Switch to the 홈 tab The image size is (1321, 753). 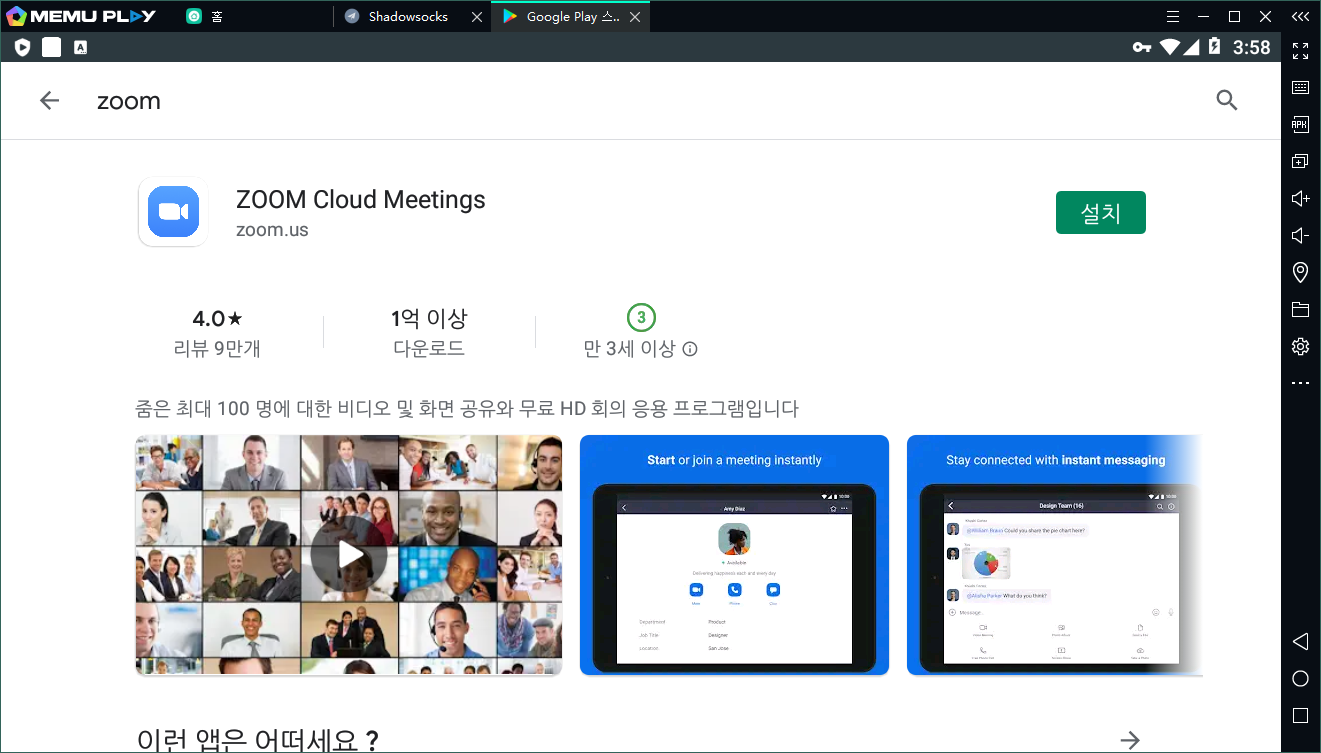click(x=216, y=17)
